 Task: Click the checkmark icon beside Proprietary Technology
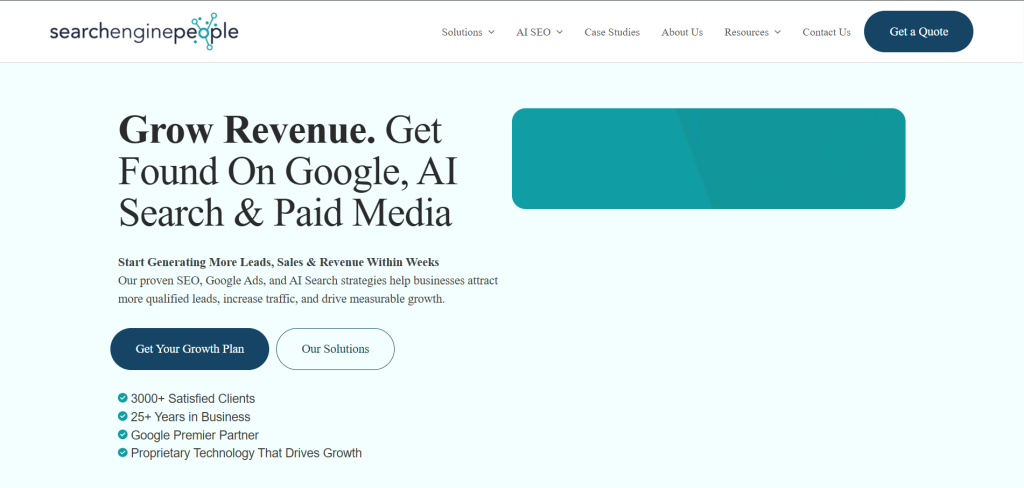coord(122,452)
